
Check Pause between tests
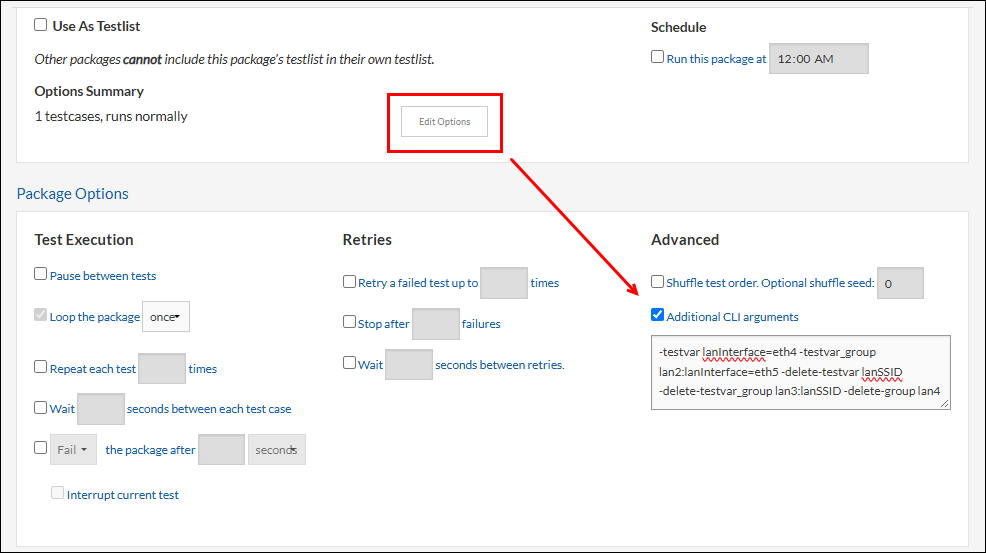(x=40, y=274)
